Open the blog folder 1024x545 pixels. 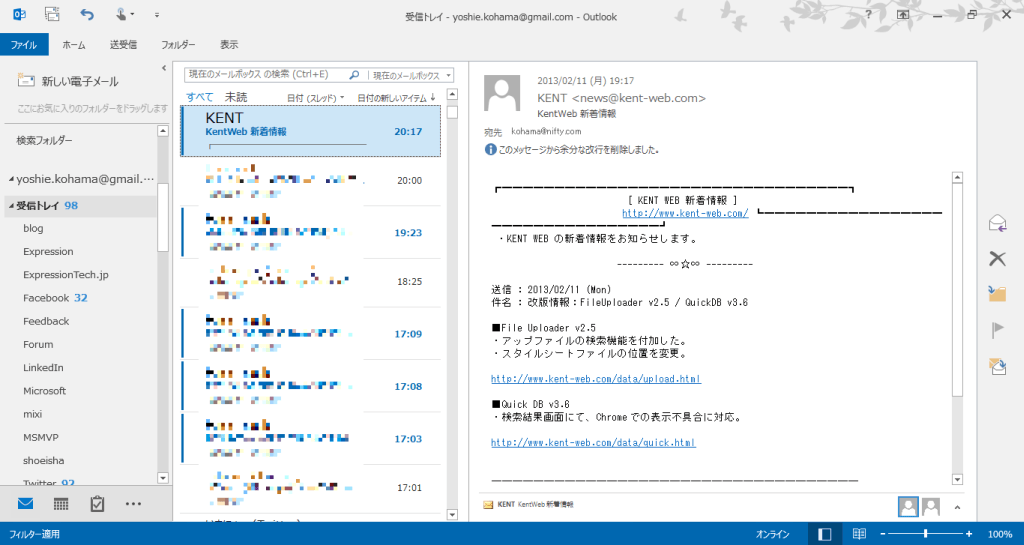click(33, 228)
